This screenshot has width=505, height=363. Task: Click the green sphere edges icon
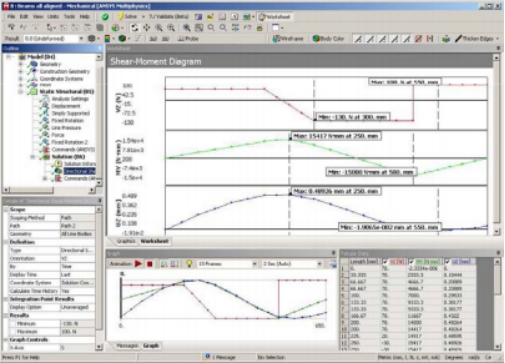click(x=122, y=39)
